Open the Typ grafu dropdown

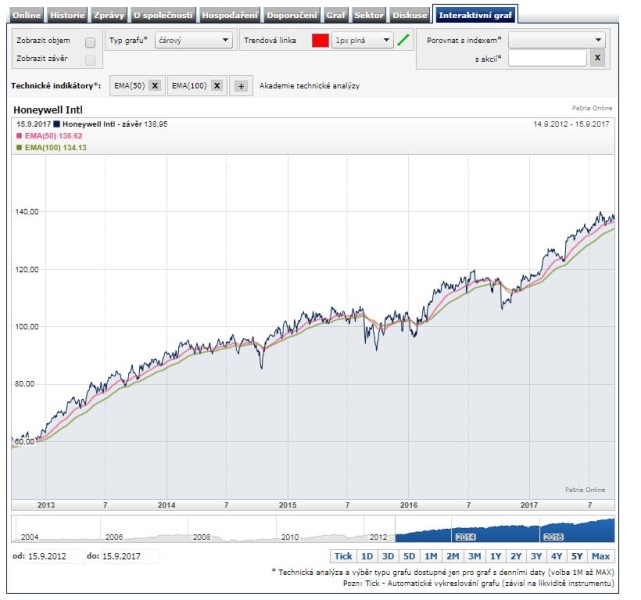tap(194, 41)
